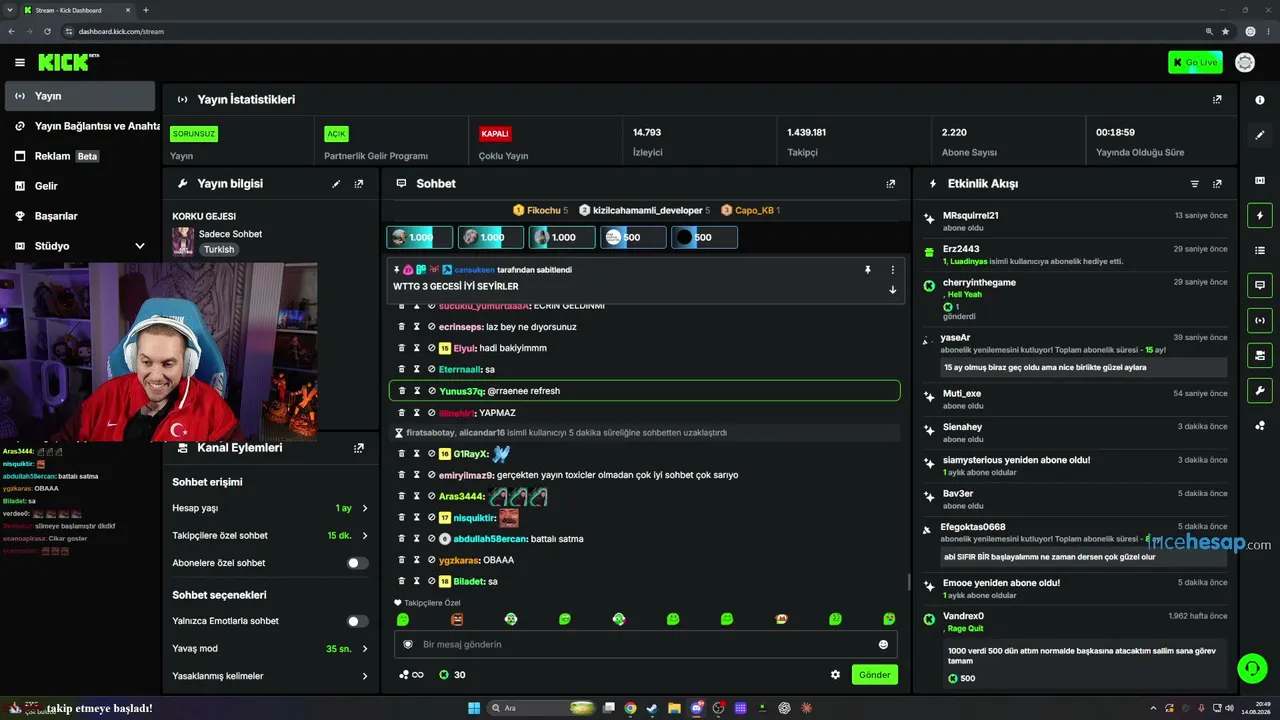Viewport: 1280px width, 720px height.
Task: Open the Windows Start menu
Action: [474, 708]
